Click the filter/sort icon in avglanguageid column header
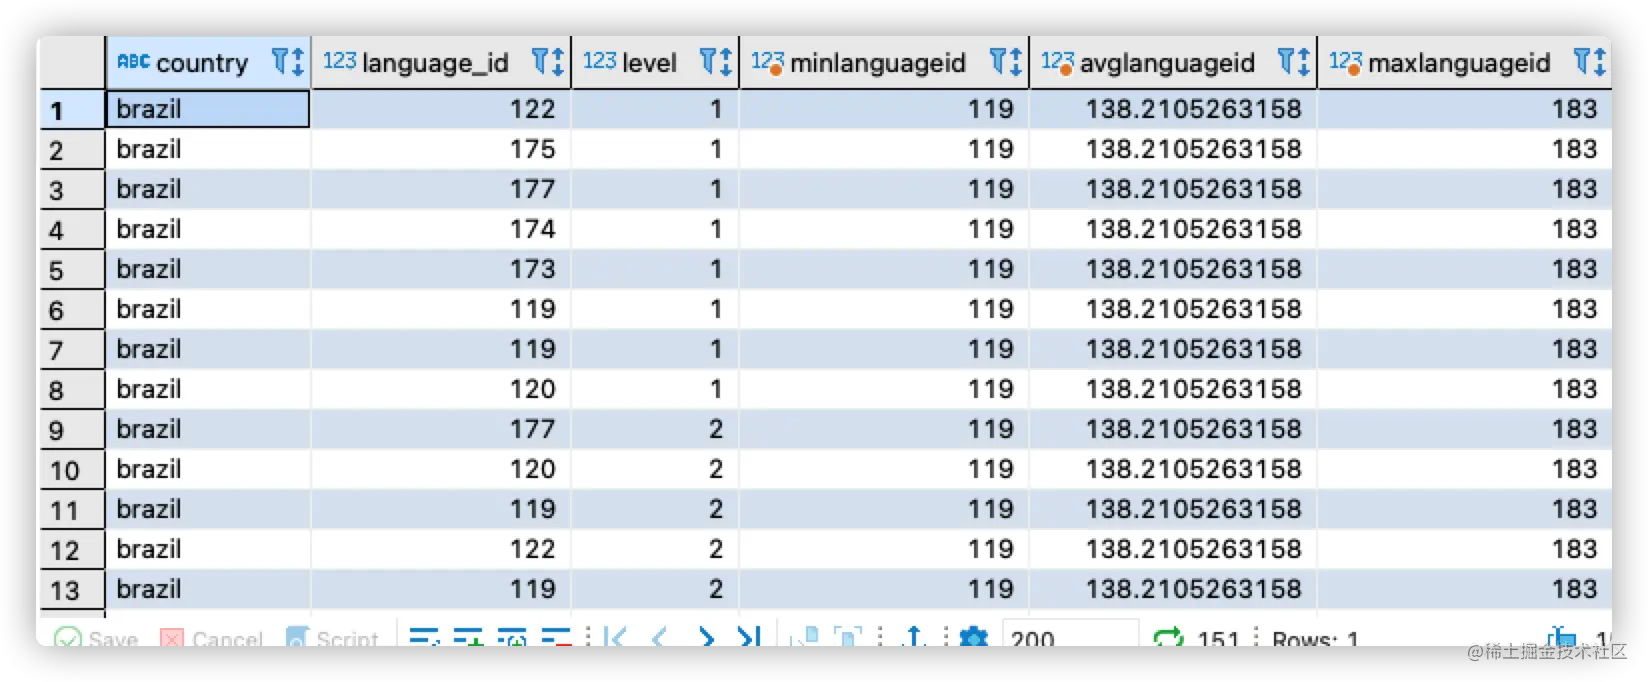 click(1294, 62)
